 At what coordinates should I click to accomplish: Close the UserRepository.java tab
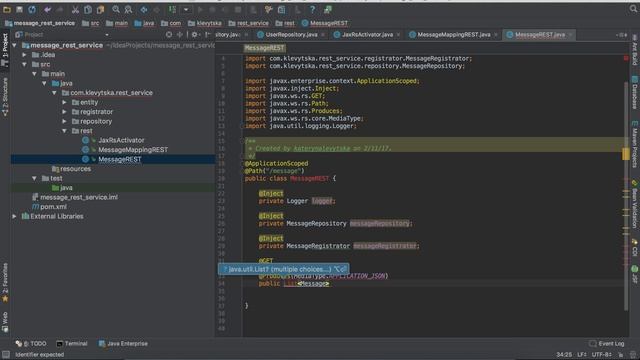pyautogui.click(x=323, y=35)
